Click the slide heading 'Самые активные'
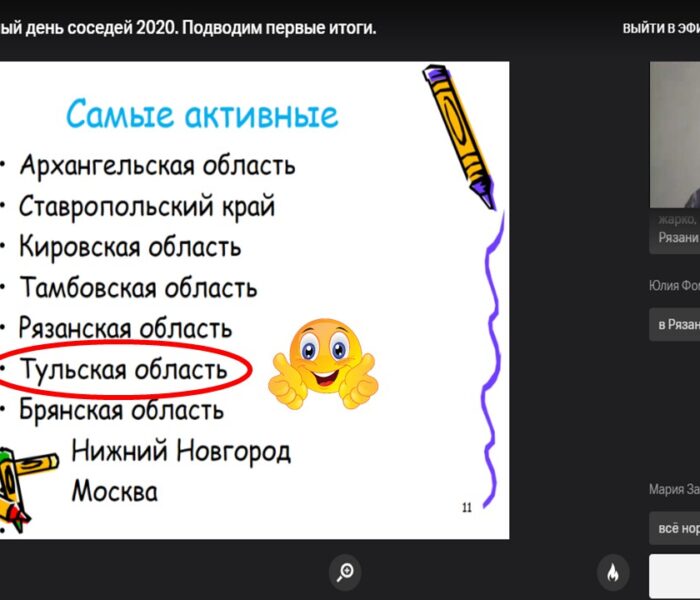Image resolution: width=700 pixels, height=600 pixels. (202, 114)
